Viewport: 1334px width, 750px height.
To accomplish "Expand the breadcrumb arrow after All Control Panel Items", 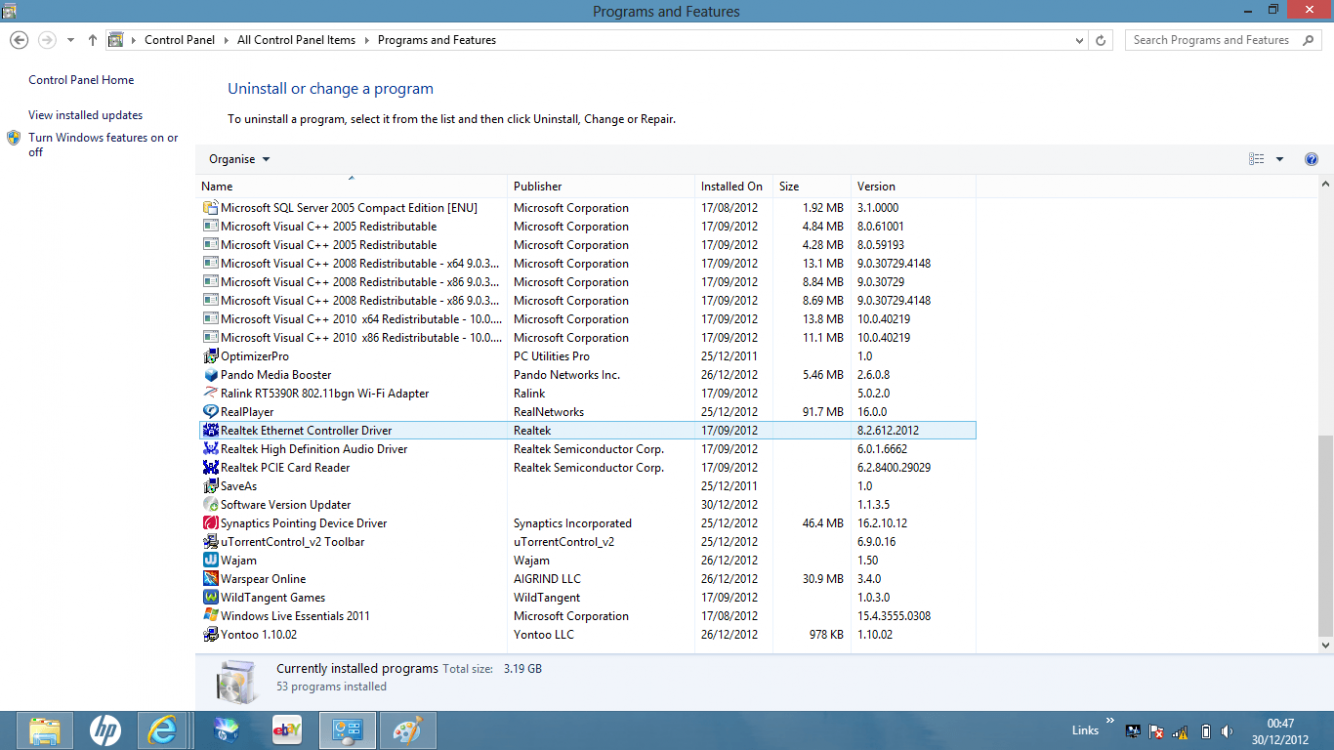I will [367, 40].
